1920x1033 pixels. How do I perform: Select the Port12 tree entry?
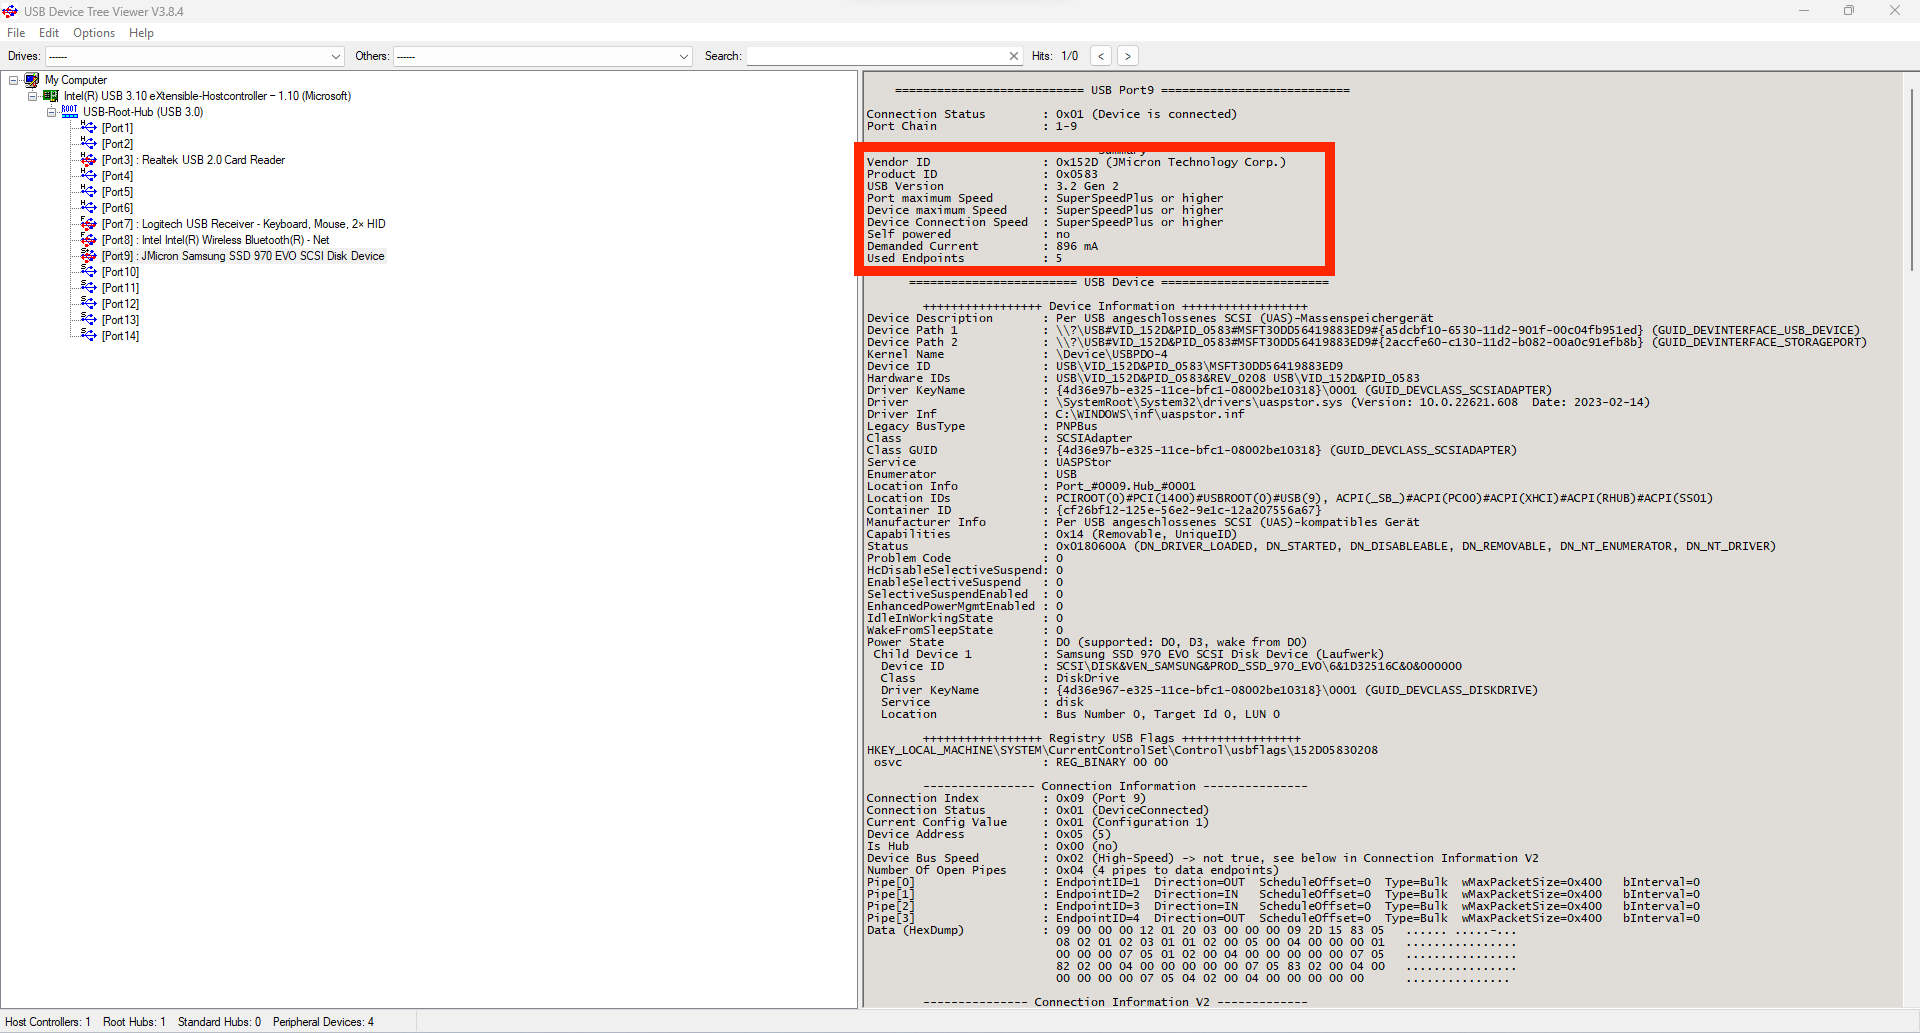(x=120, y=304)
